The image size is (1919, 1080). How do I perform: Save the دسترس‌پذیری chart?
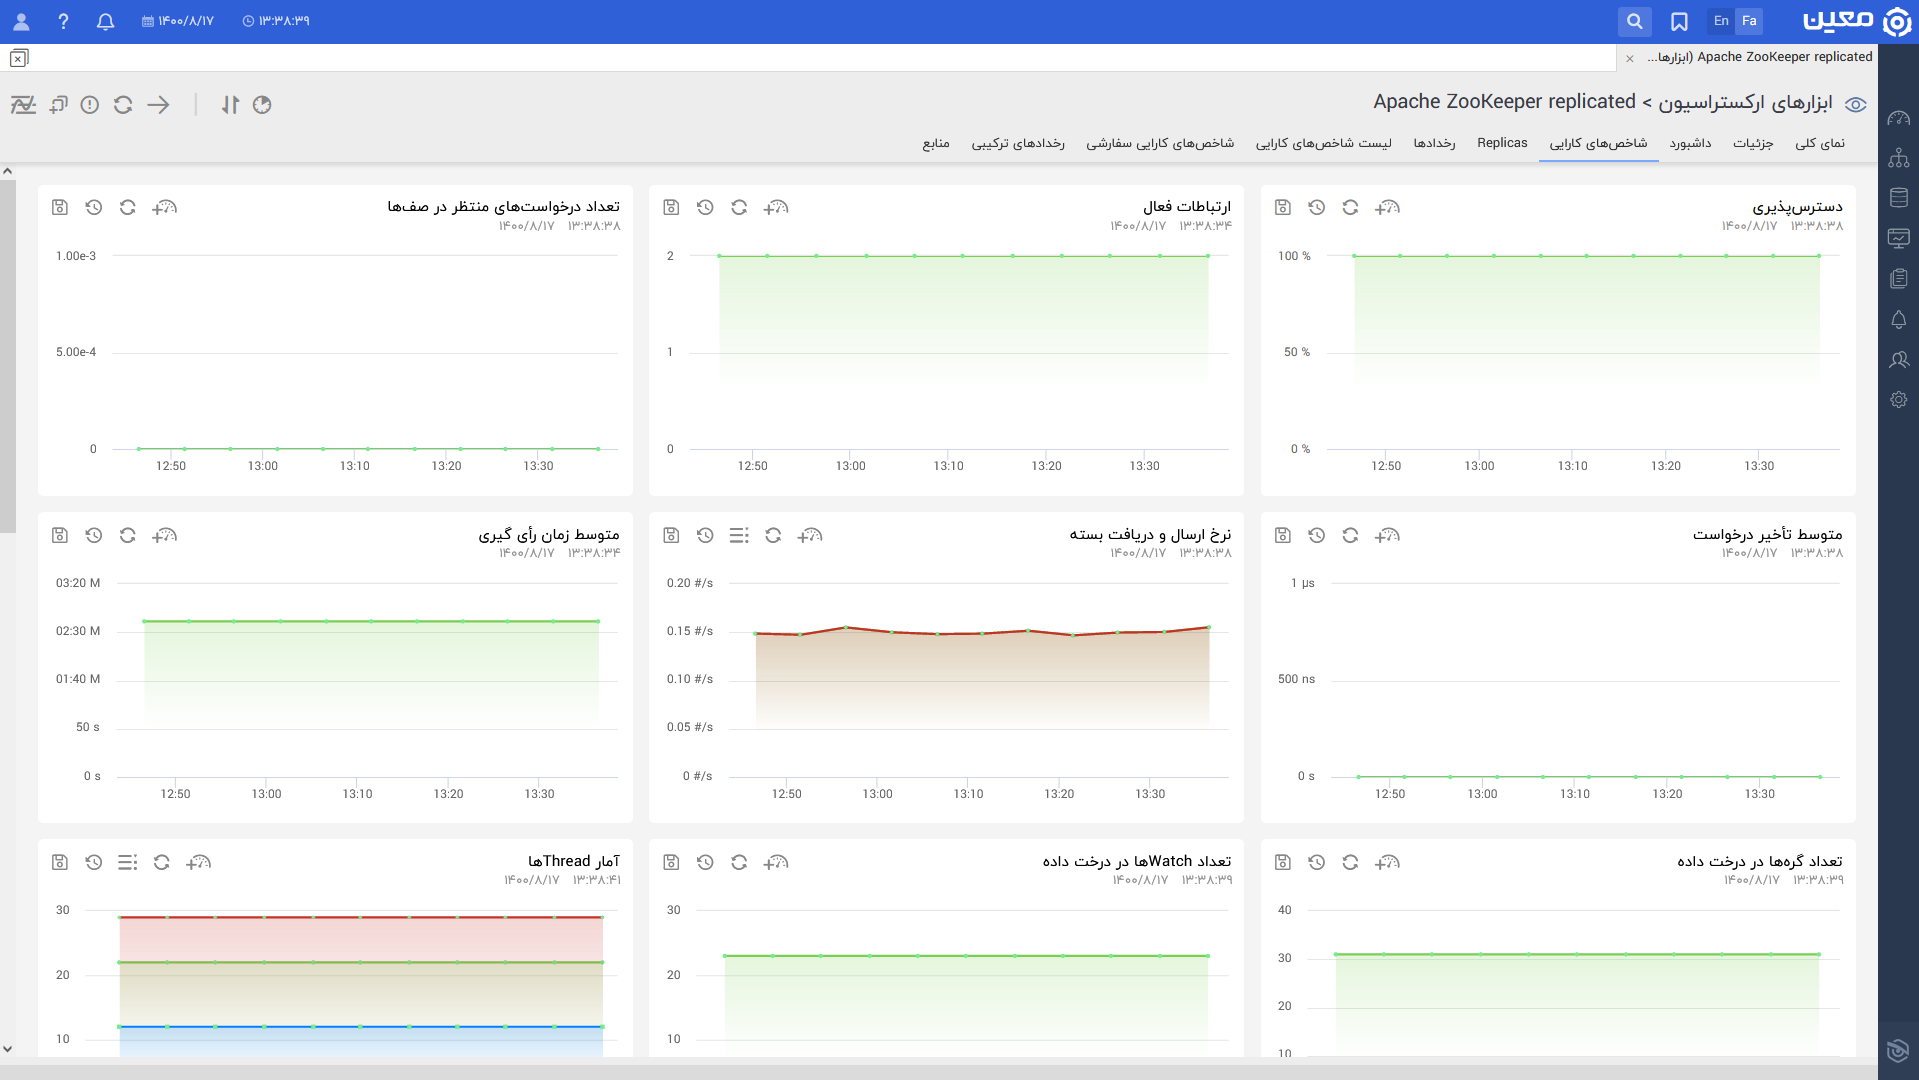coord(1283,207)
